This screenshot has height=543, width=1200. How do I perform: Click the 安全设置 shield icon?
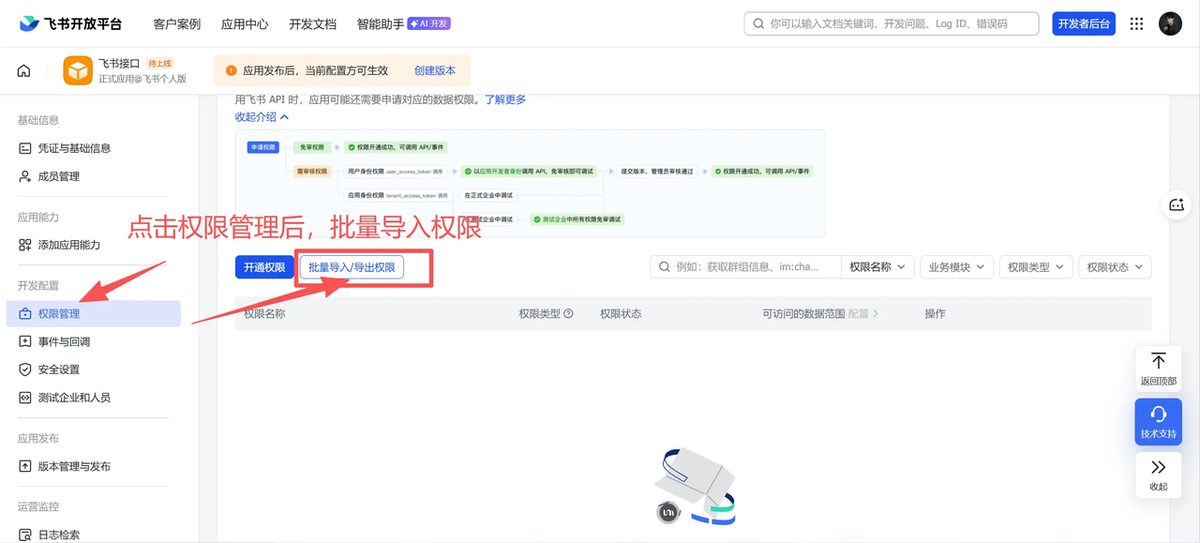coord(26,369)
